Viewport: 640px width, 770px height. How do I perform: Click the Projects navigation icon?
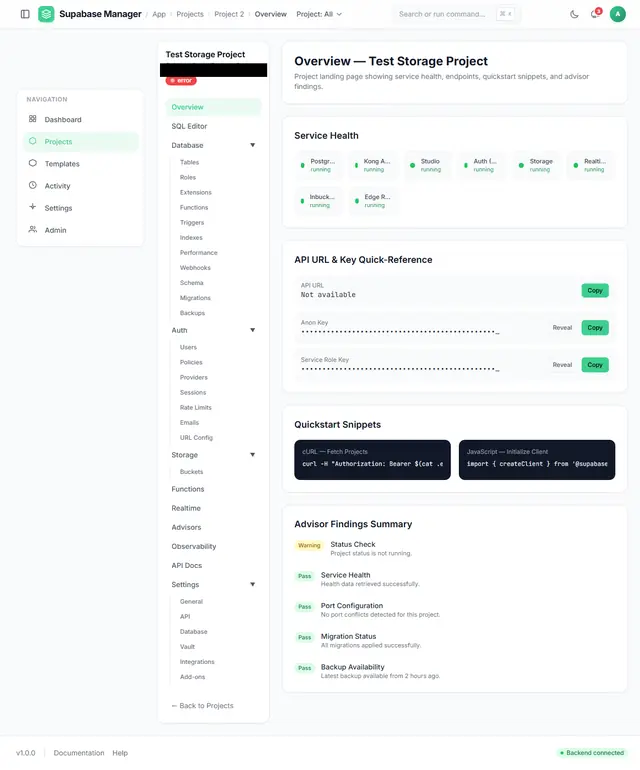[32, 141]
